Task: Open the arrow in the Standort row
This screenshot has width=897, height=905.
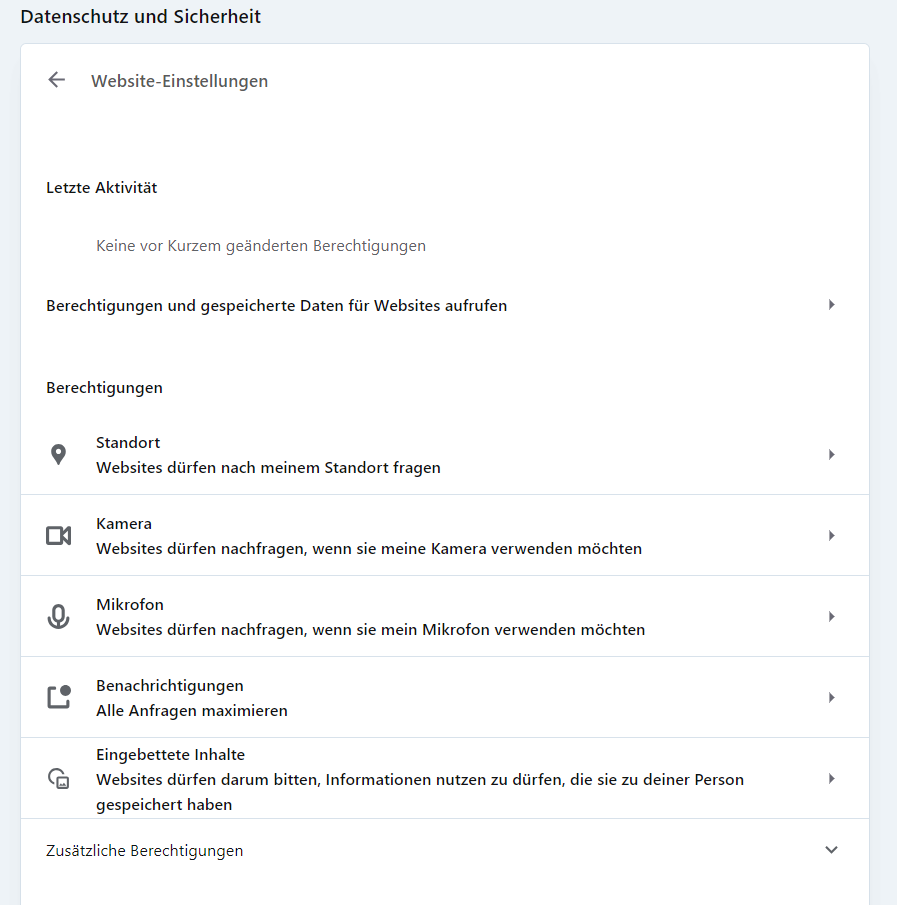Action: tap(831, 455)
